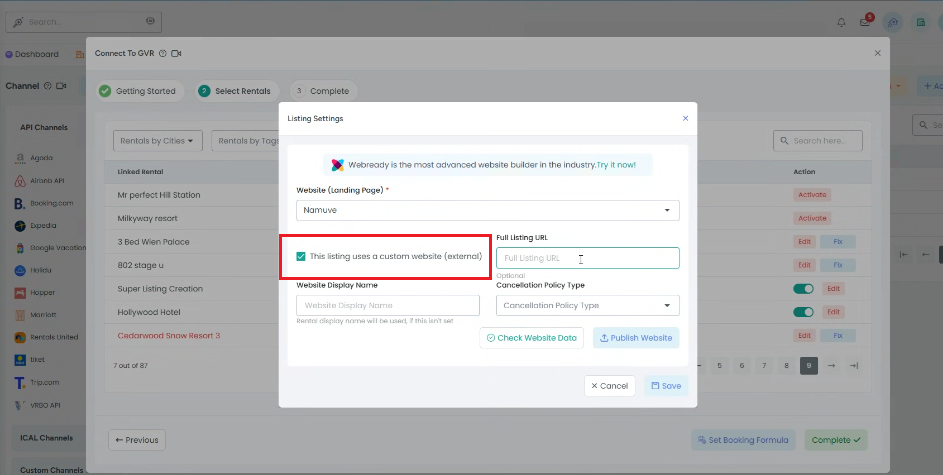Expand the Cancellation Policy Type dropdown

(588, 305)
